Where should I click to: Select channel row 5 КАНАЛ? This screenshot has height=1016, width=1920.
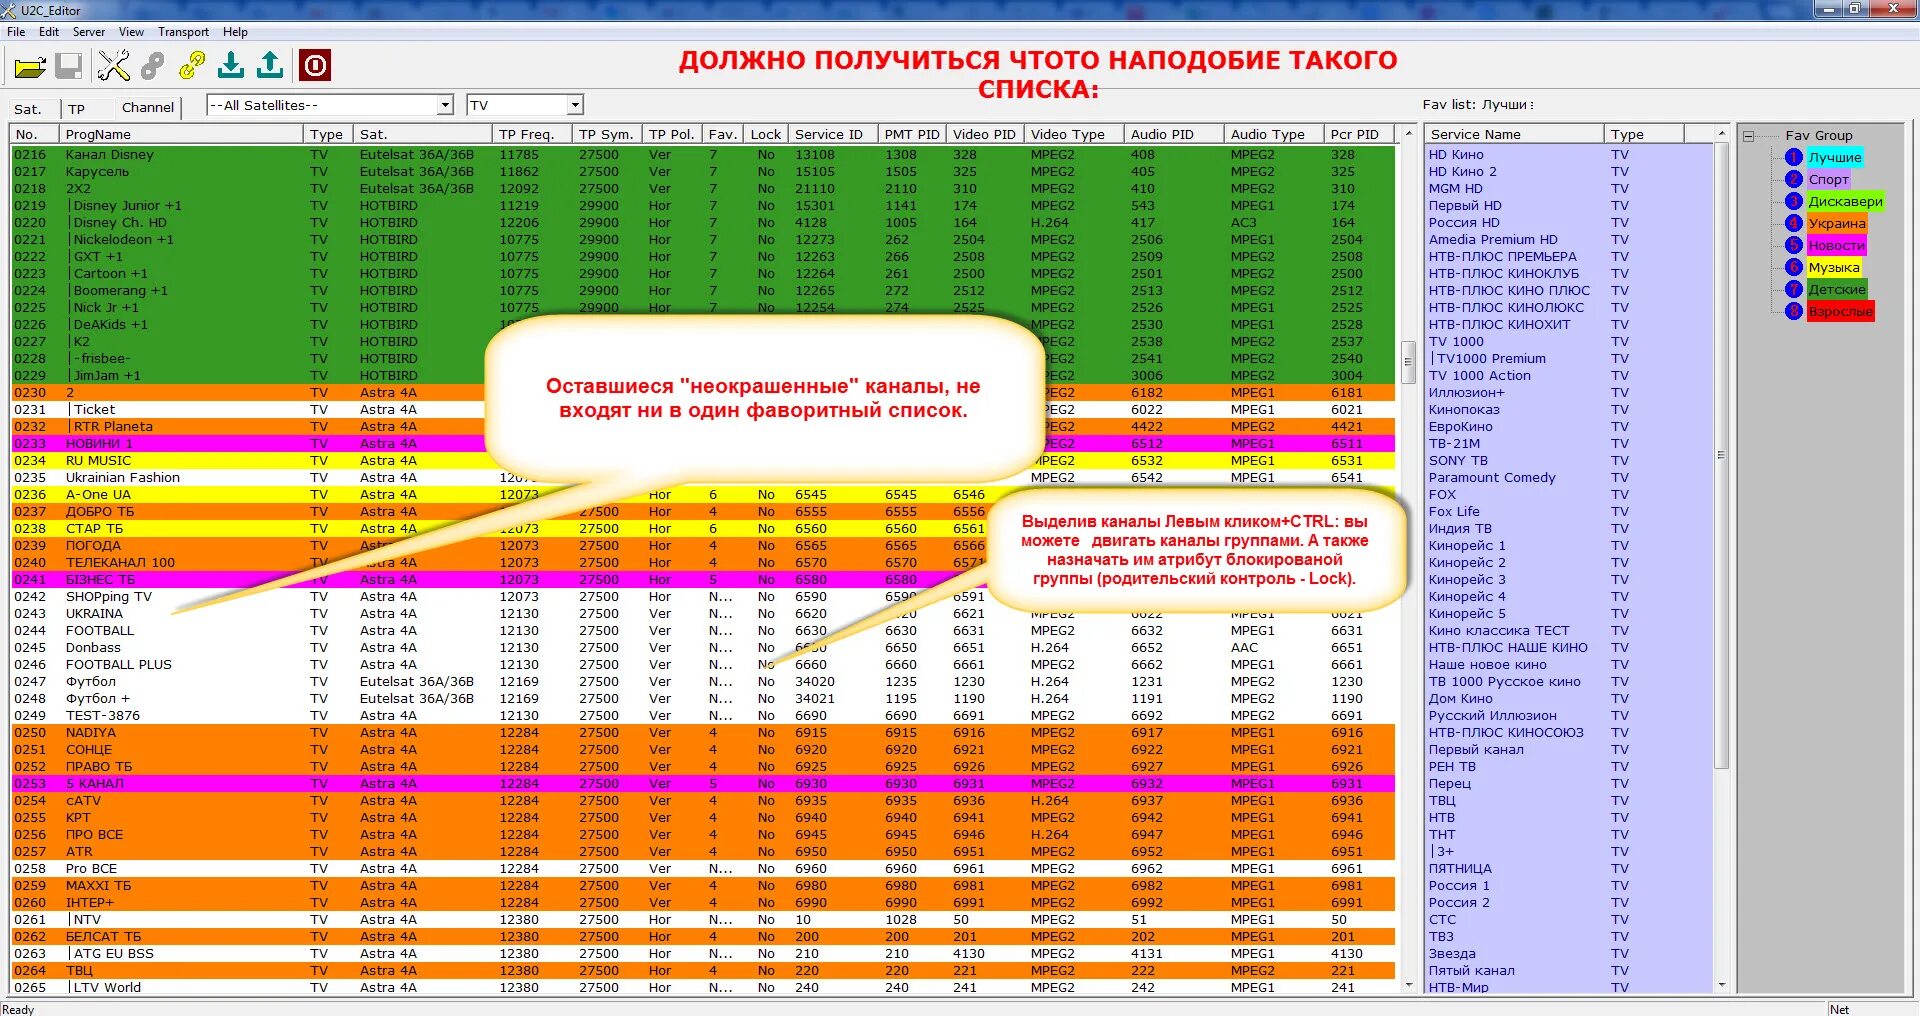click(x=703, y=784)
